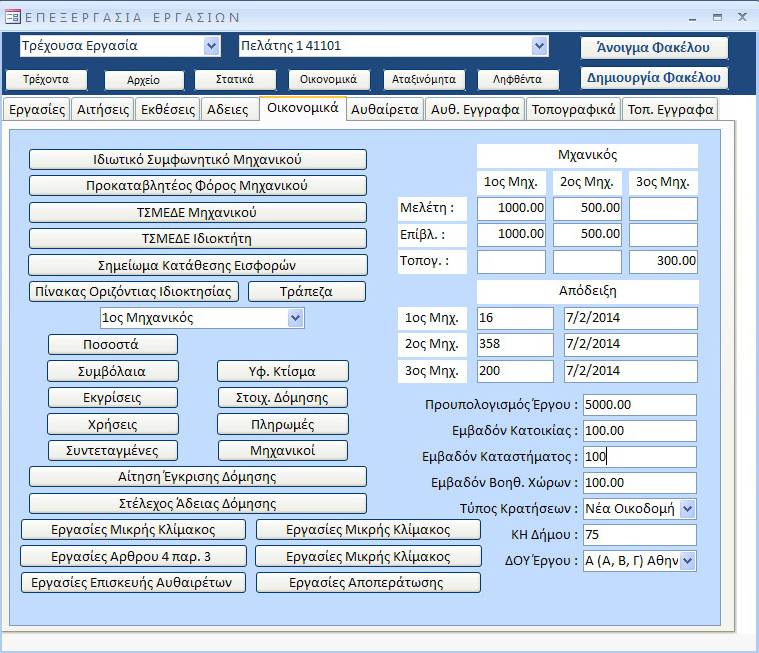Open the Συμβόλαια section
Image resolution: width=759 pixels, height=653 pixels.
[113, 371]
